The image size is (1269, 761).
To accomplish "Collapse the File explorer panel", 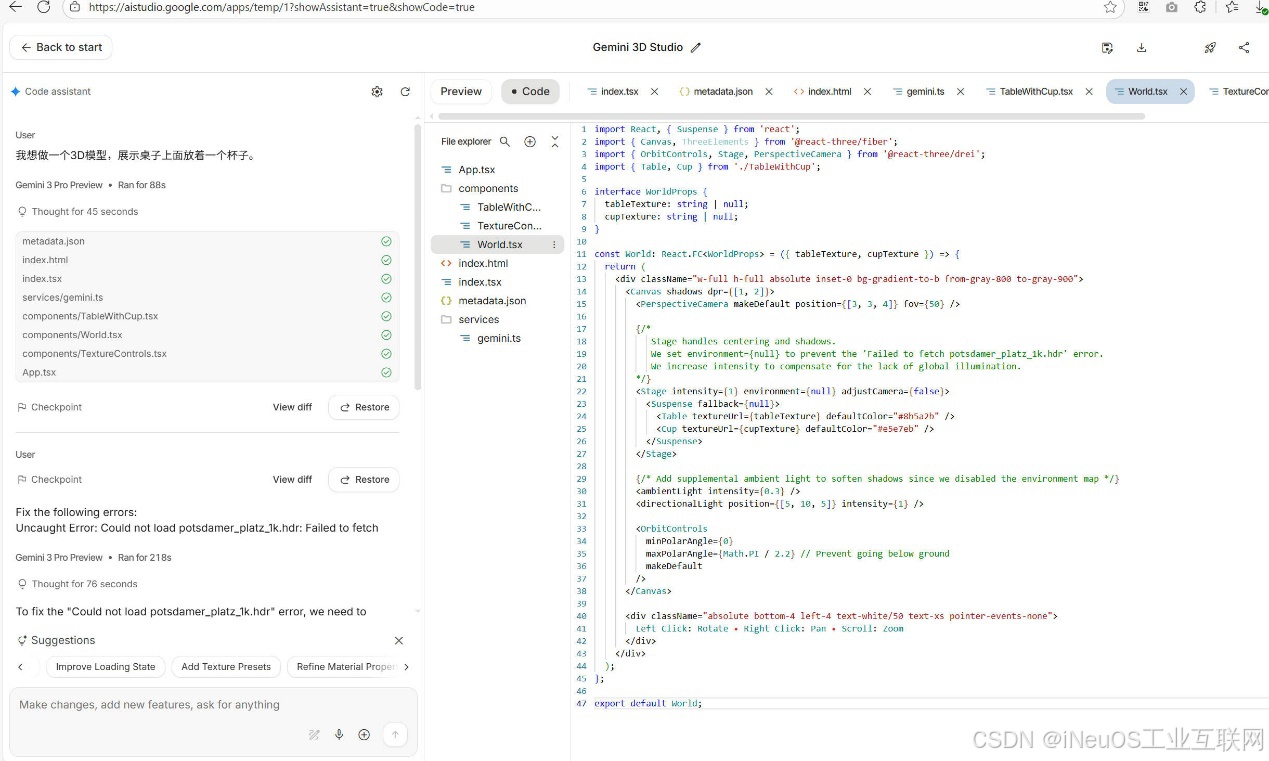I will point(555,142).
